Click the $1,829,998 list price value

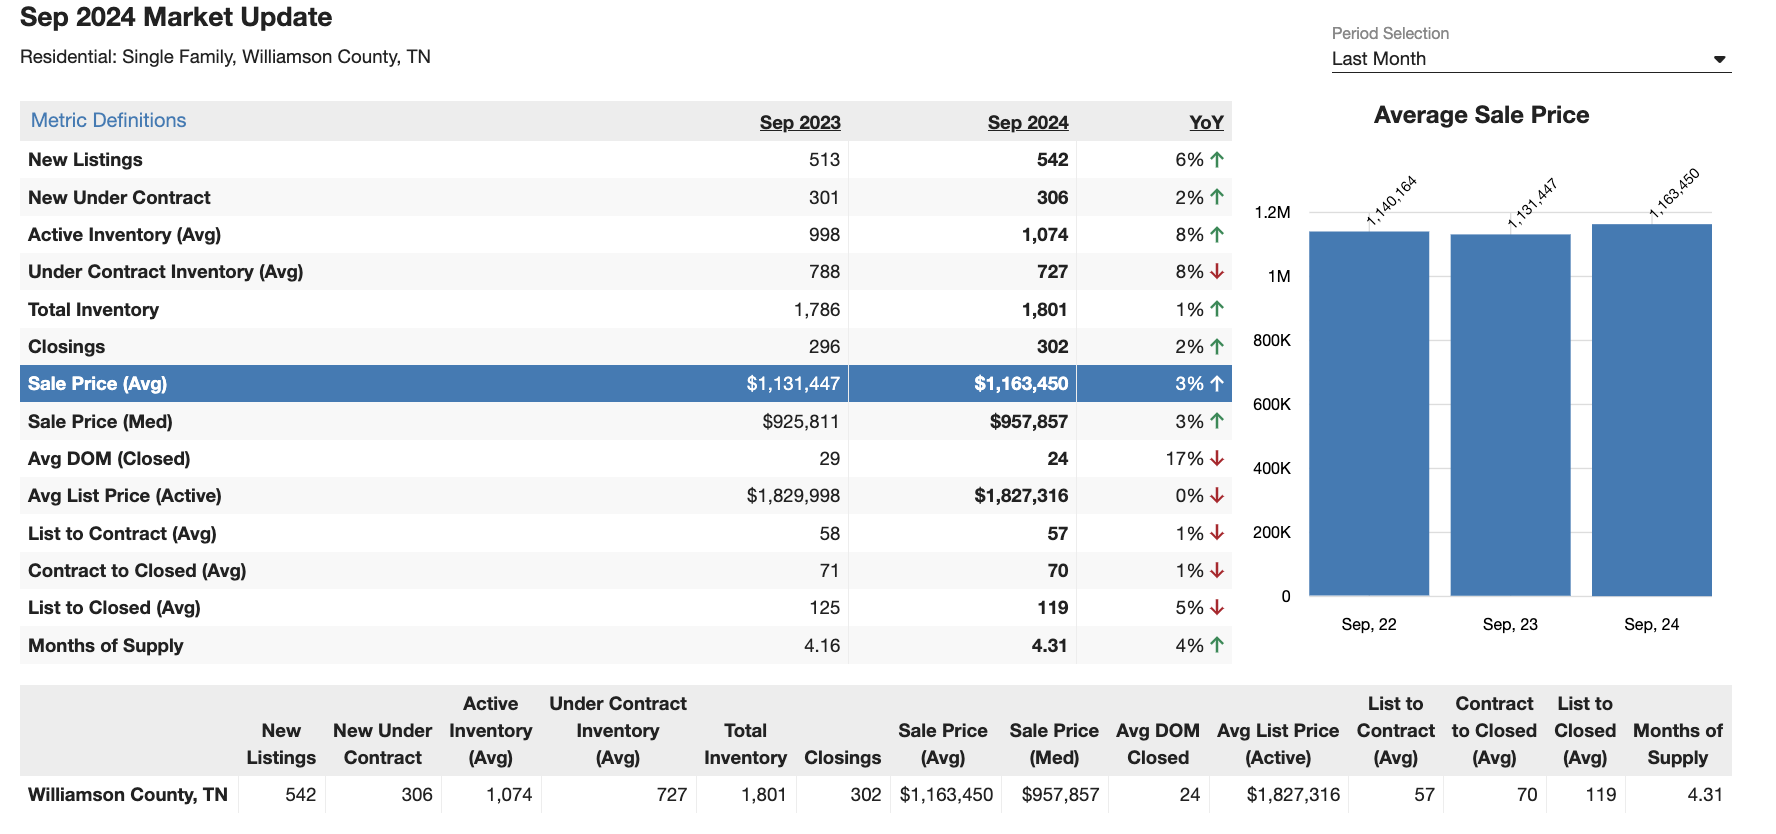pos(793,496)
